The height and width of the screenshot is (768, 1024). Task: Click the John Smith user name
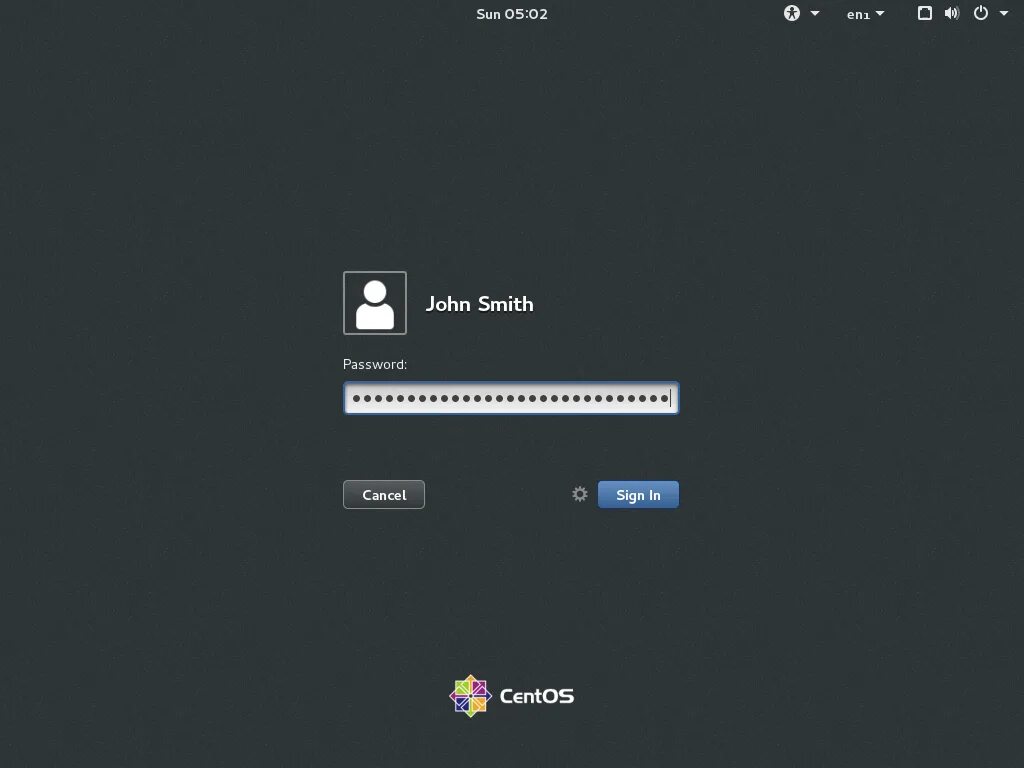tap(479, 304)
